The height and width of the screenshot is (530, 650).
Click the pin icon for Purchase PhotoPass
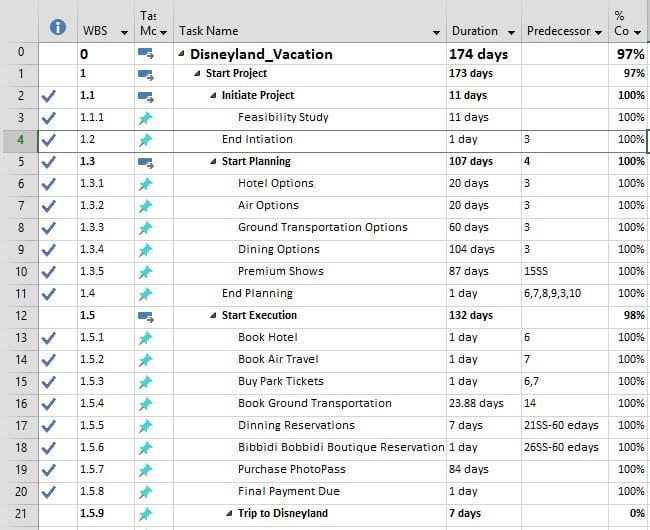click(146, 470)
